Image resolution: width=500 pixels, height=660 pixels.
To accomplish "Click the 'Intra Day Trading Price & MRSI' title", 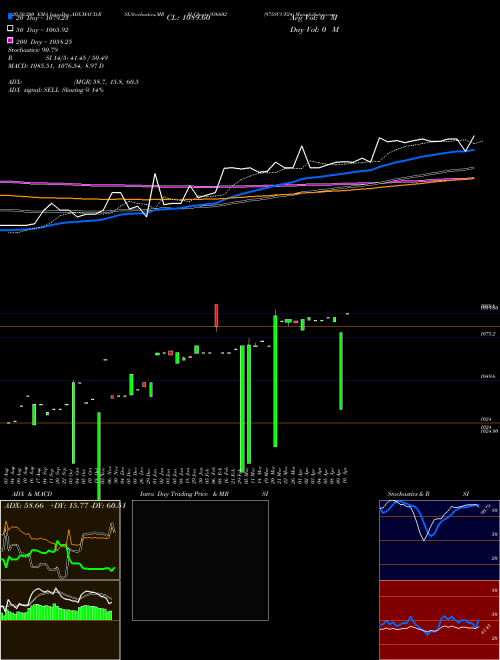I will (204, 494).
